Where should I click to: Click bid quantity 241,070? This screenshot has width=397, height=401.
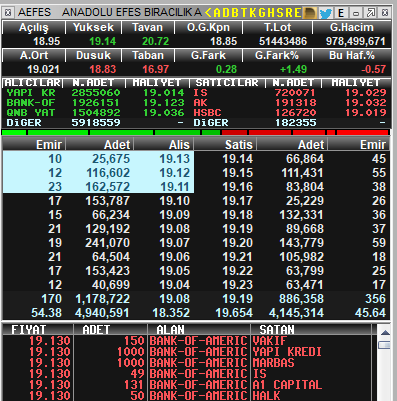point(107,243)
